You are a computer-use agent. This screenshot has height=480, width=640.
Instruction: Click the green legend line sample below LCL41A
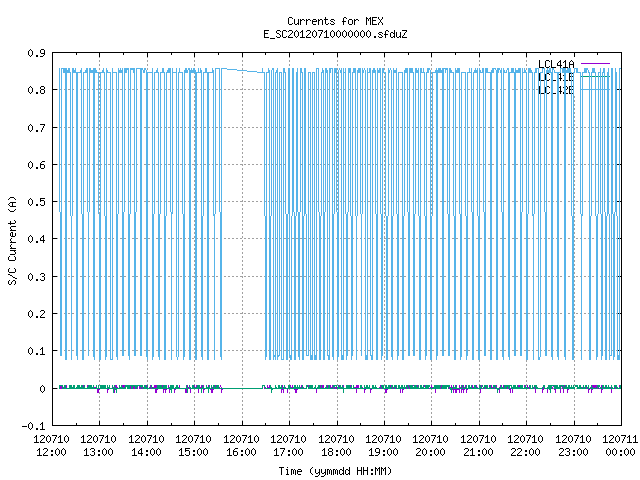[595, 76]
